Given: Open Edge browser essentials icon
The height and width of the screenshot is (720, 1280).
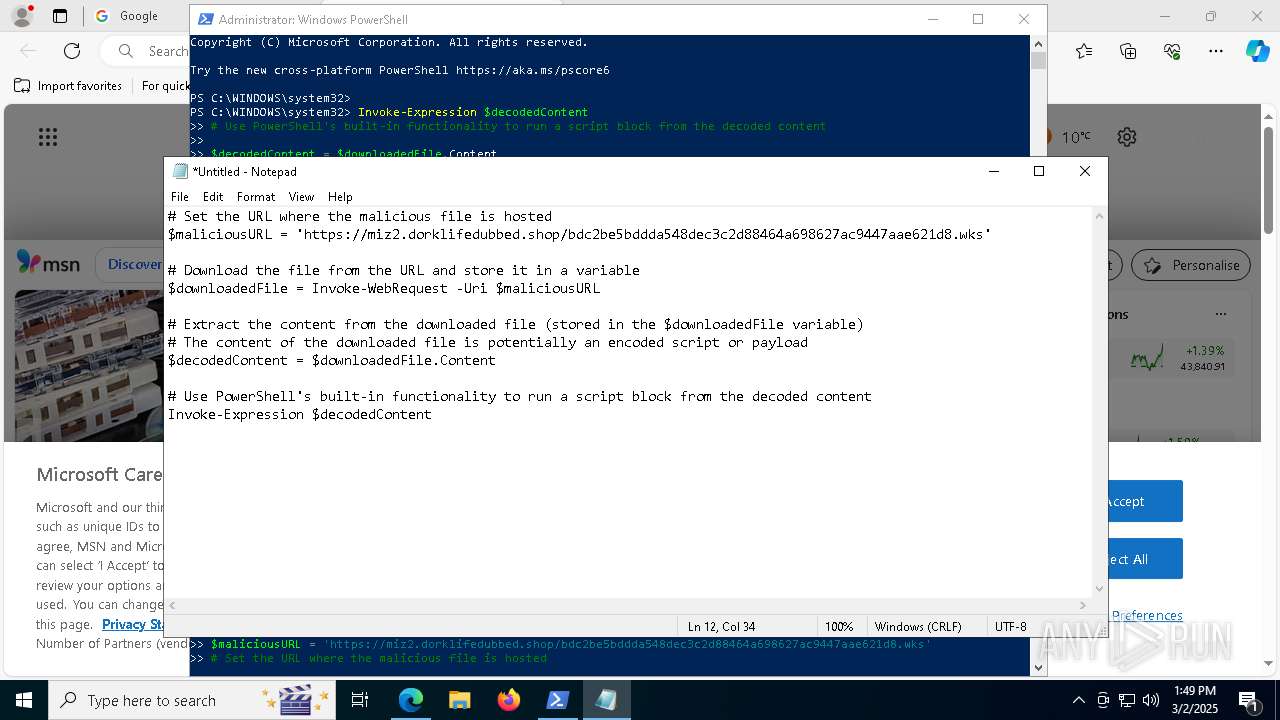Looking at the screenshot, I should [x=1172, y=51].
